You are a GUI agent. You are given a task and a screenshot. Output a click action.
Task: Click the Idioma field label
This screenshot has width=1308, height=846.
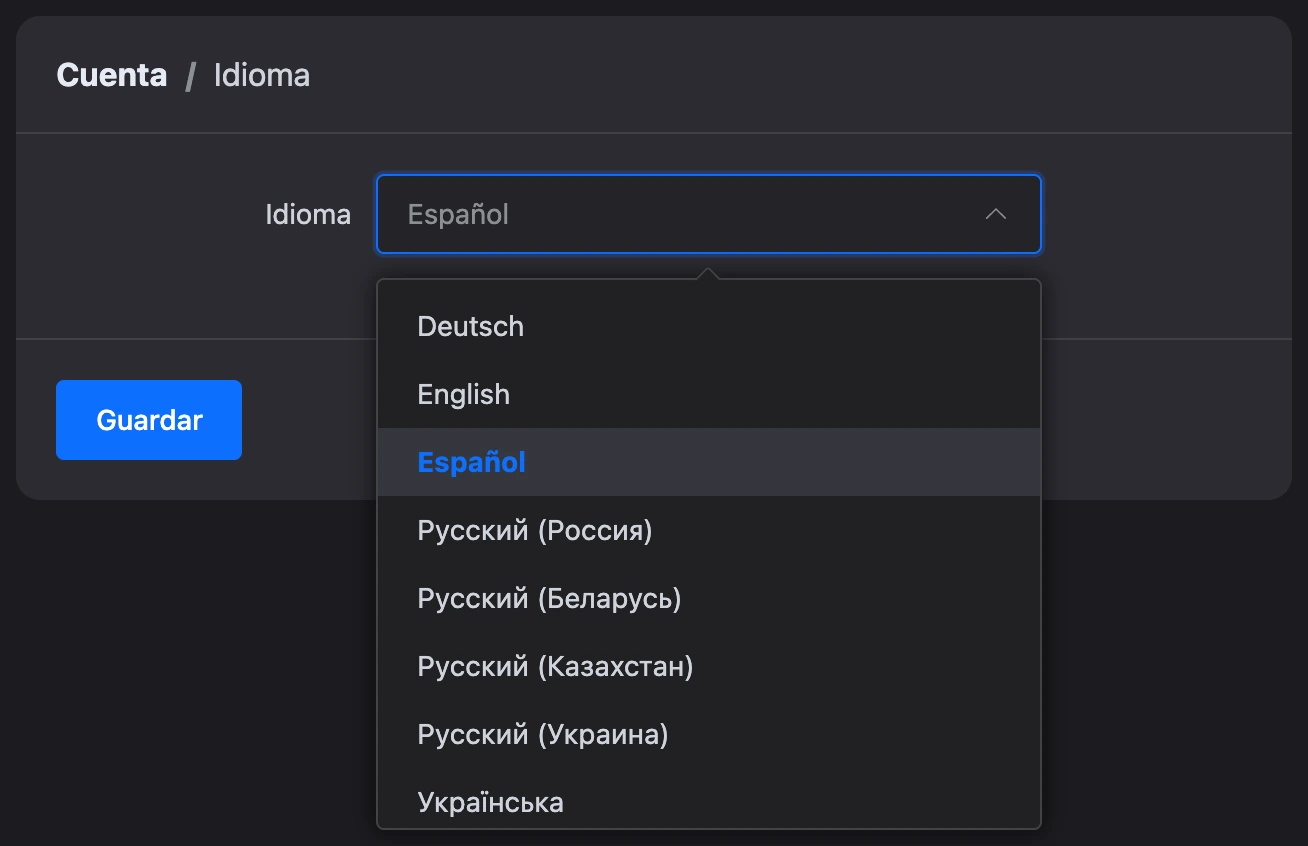tap(308, 214)
